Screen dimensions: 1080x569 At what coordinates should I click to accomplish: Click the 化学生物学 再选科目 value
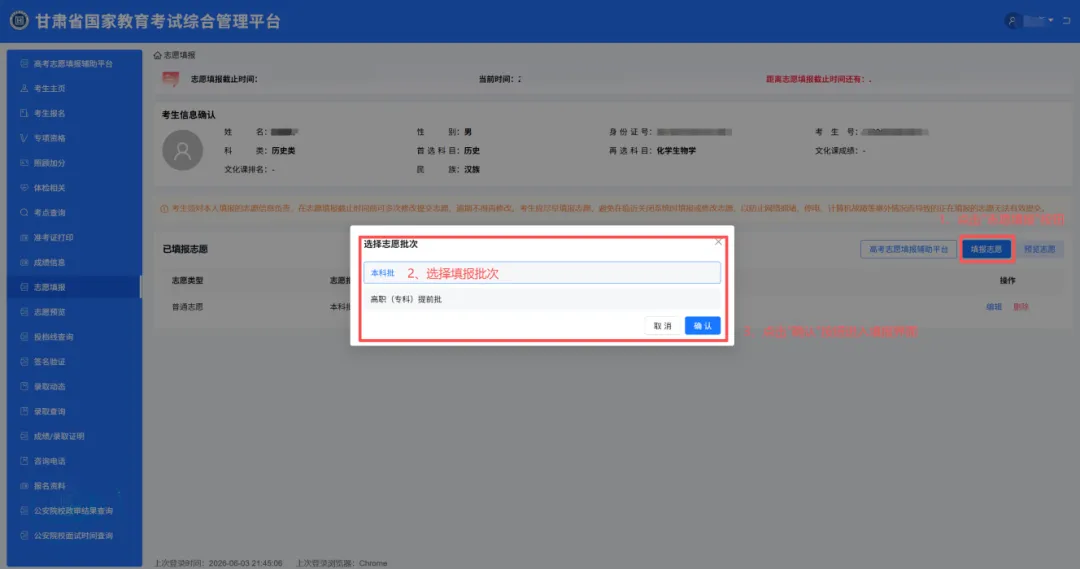[x=676, y=150]
